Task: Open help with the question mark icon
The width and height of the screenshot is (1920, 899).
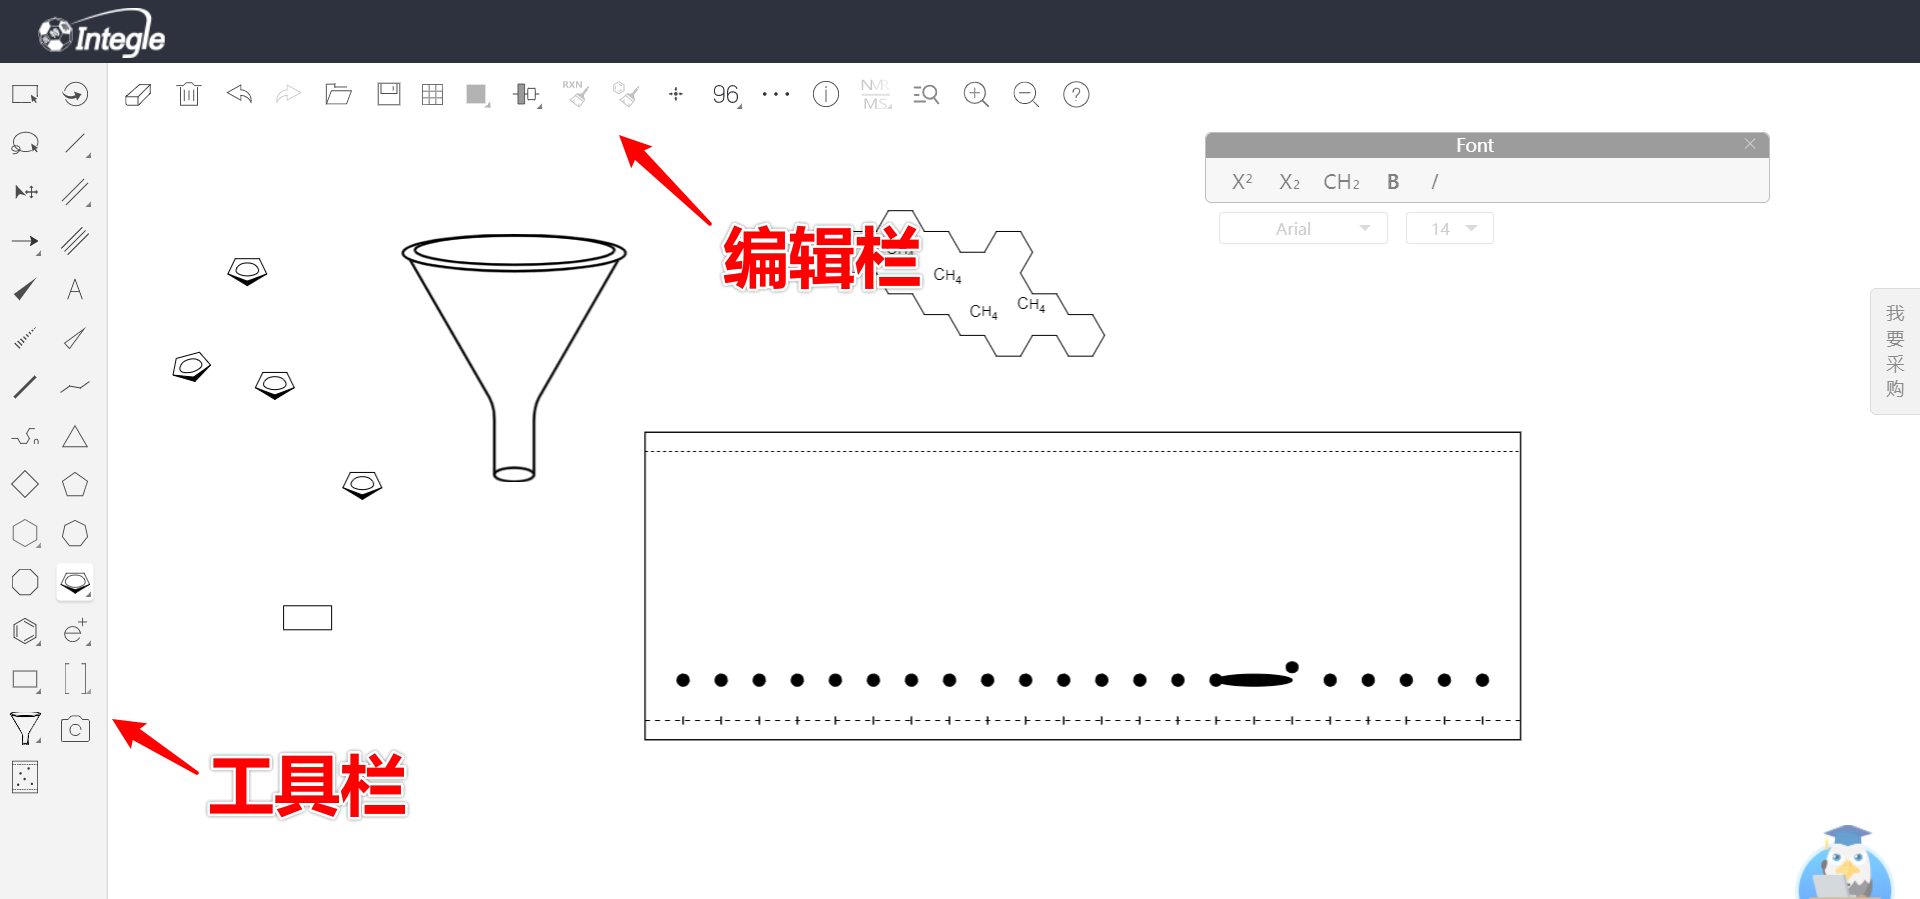Action: click(1076, 94)
